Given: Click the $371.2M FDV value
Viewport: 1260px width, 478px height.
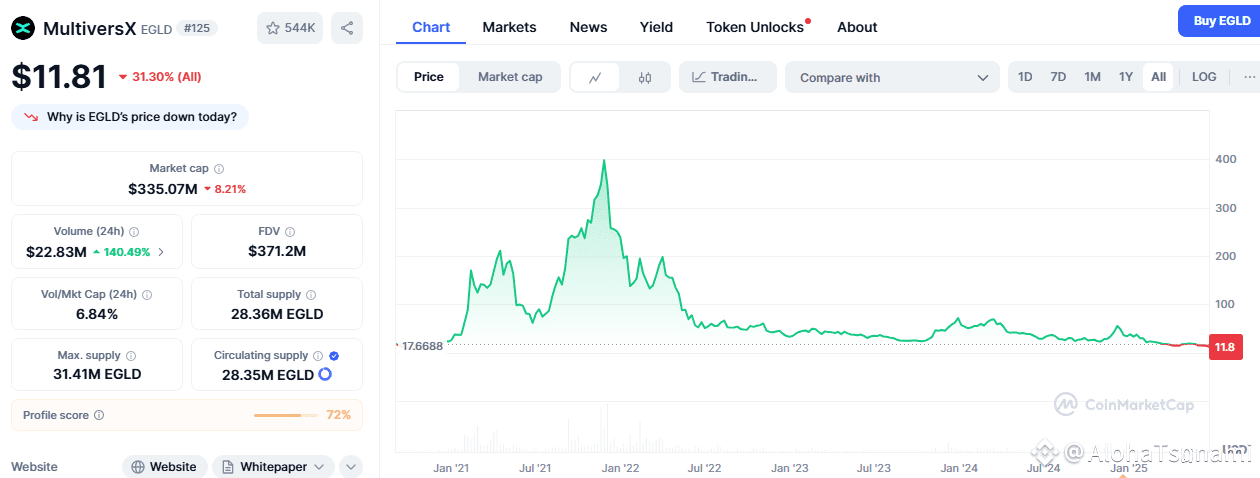Looking at the screenshot, I should point(277,251).
